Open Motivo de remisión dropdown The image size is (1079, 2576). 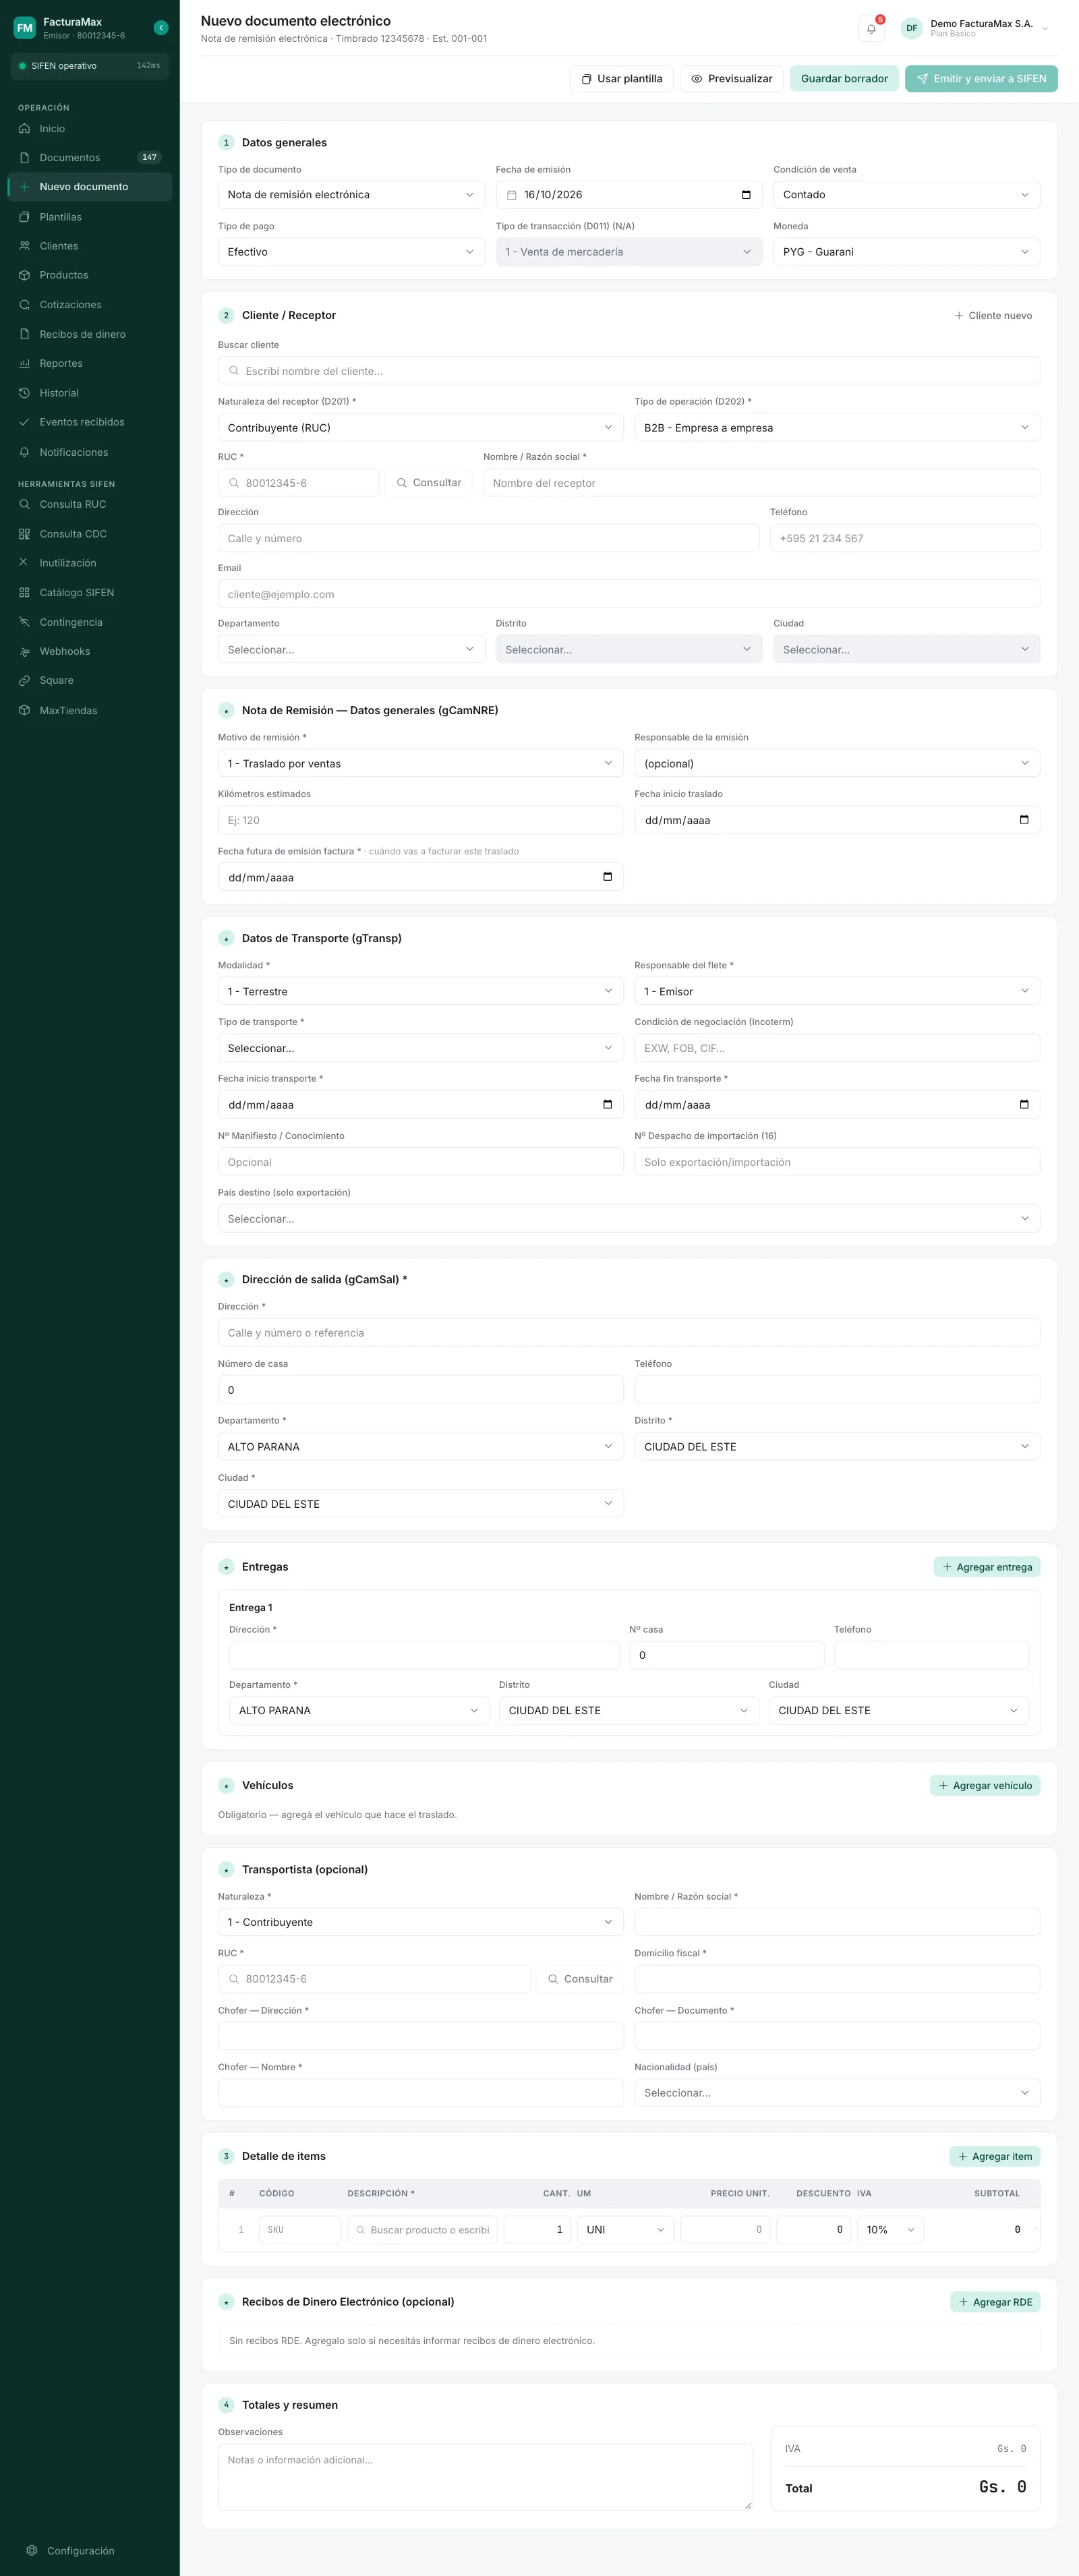click(x=420, y=764)
